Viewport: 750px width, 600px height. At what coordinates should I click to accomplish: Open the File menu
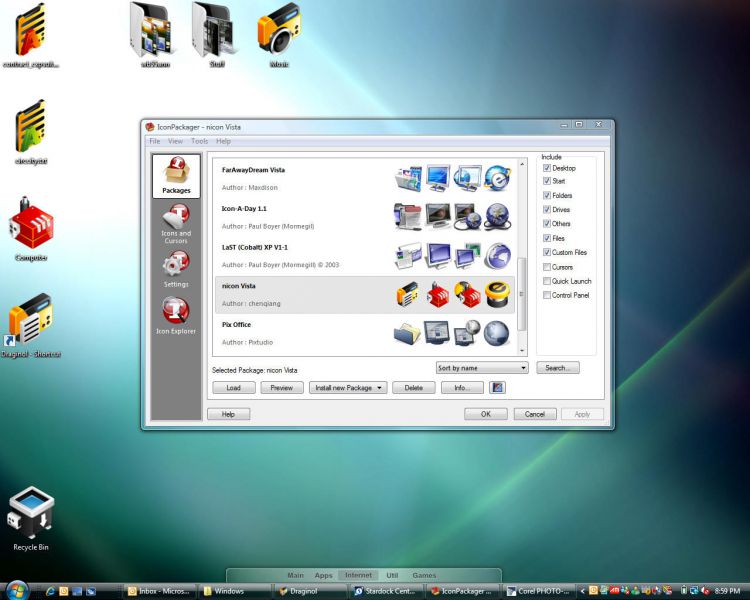(x=154, y=141)
